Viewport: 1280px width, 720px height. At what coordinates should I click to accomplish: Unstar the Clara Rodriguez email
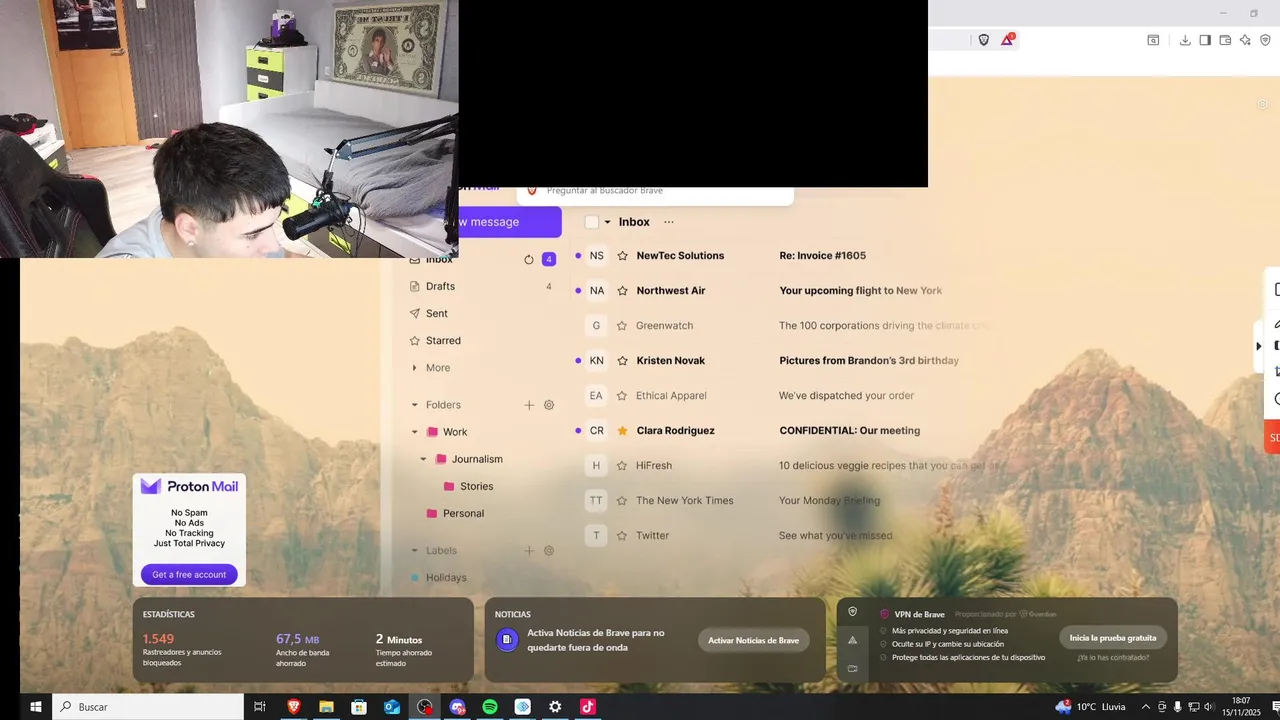coord(622,430)
